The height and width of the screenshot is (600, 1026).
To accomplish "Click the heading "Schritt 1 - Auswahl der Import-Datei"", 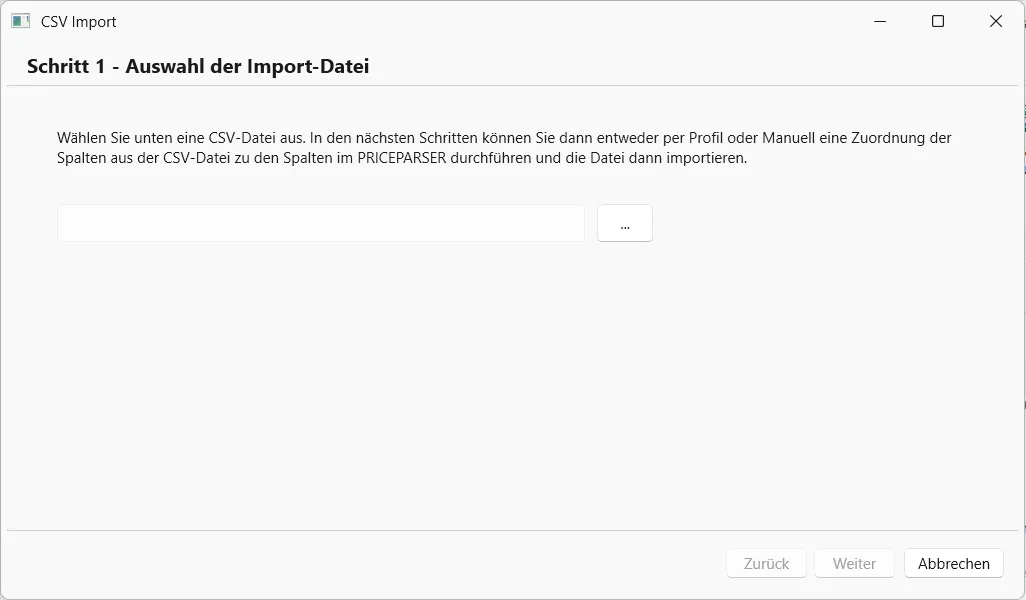I will coord(198,66).
